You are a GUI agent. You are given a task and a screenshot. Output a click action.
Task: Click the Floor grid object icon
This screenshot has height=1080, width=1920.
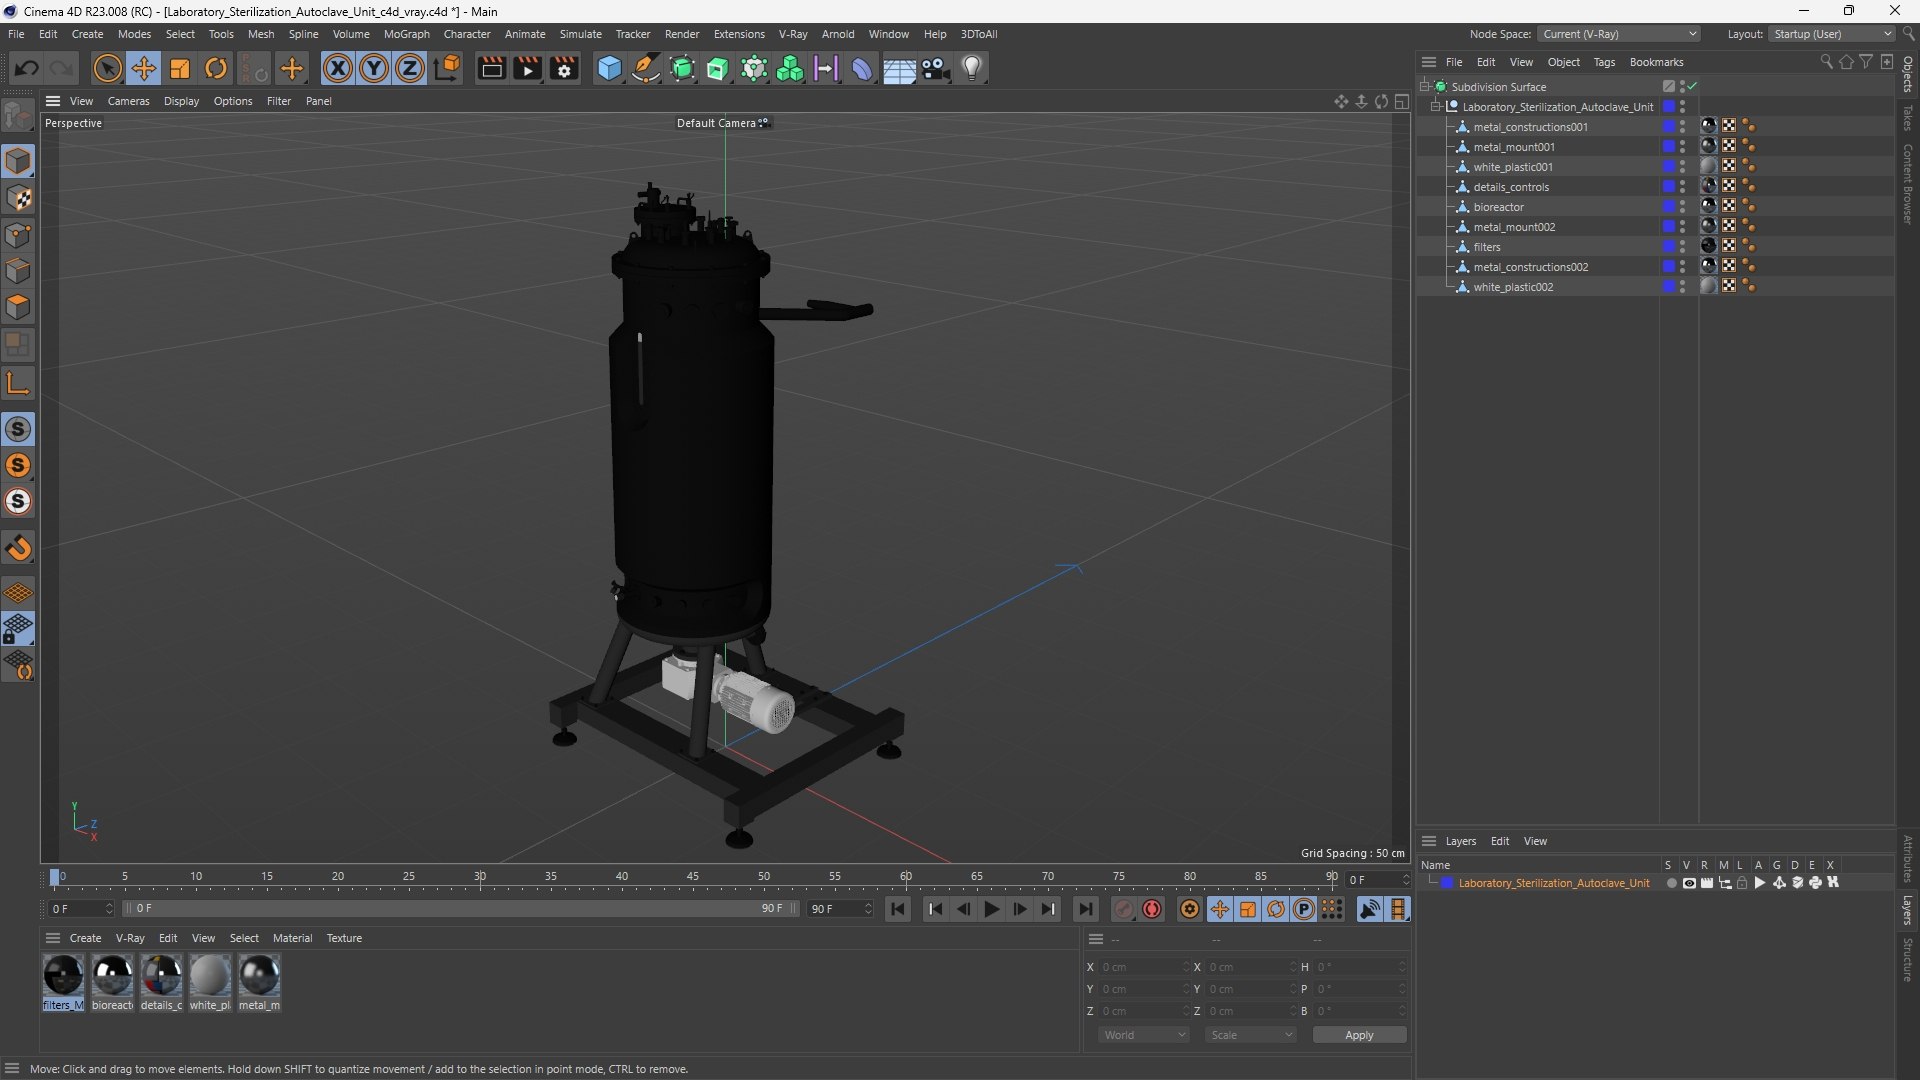click(x=899, y=68)
